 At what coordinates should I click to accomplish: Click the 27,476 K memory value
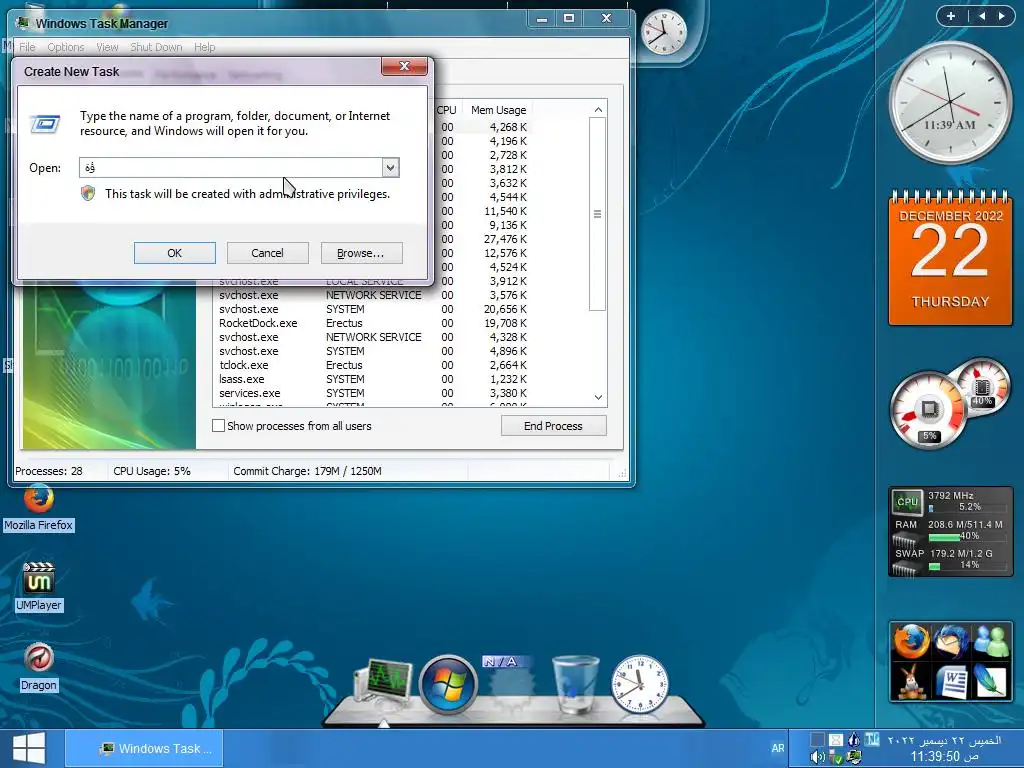pos(505,239)
